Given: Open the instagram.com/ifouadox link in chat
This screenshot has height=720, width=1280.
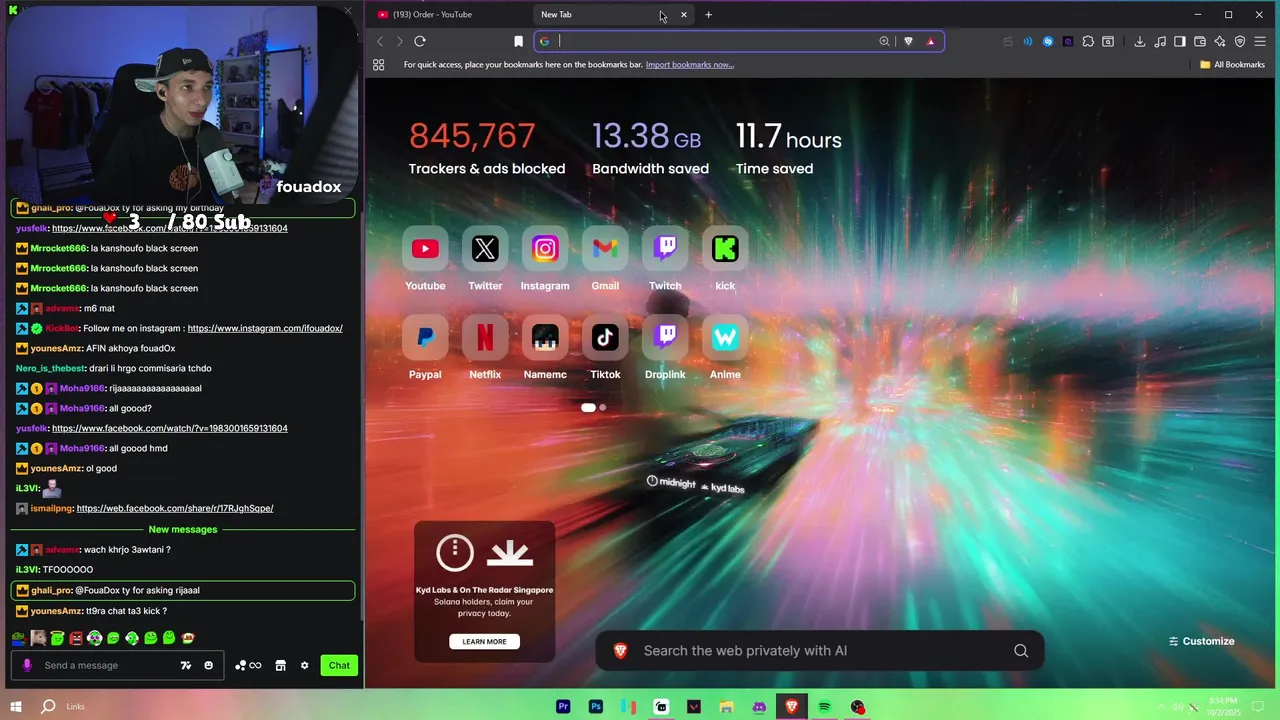Looking at the screenshot, I should 265,328.
